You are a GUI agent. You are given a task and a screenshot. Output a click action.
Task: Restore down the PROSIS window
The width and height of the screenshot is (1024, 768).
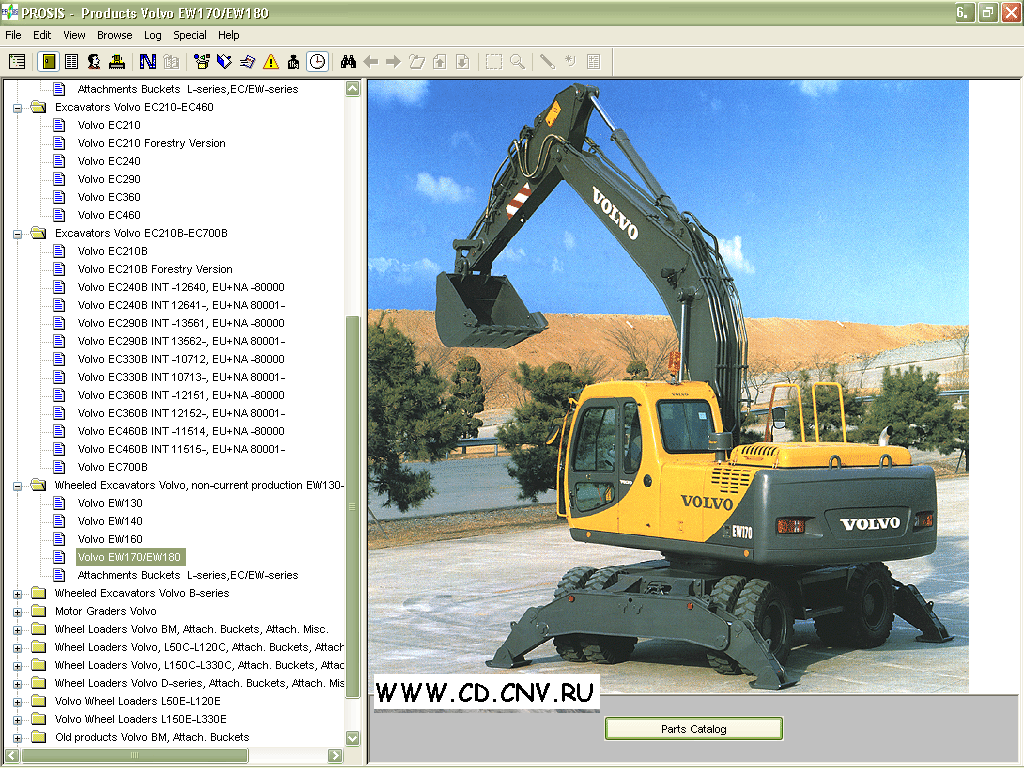987,12
